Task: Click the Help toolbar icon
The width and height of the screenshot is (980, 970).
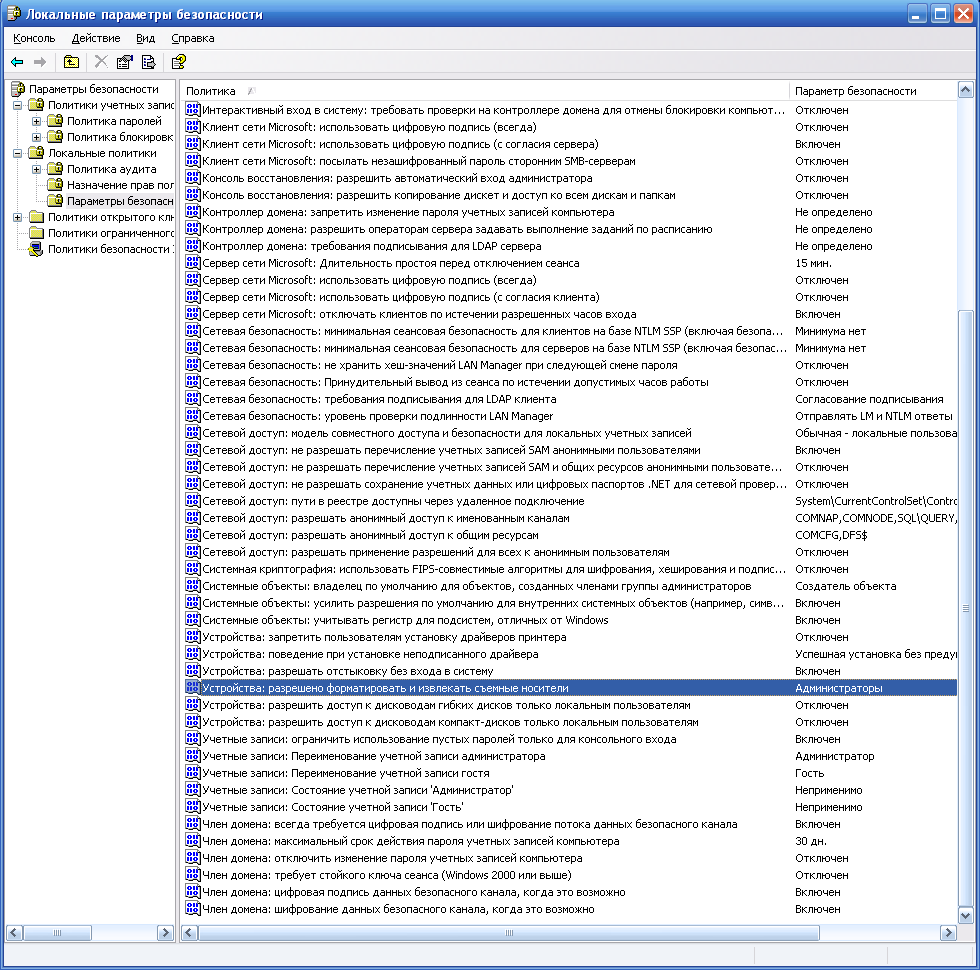Action: [178, 62]
